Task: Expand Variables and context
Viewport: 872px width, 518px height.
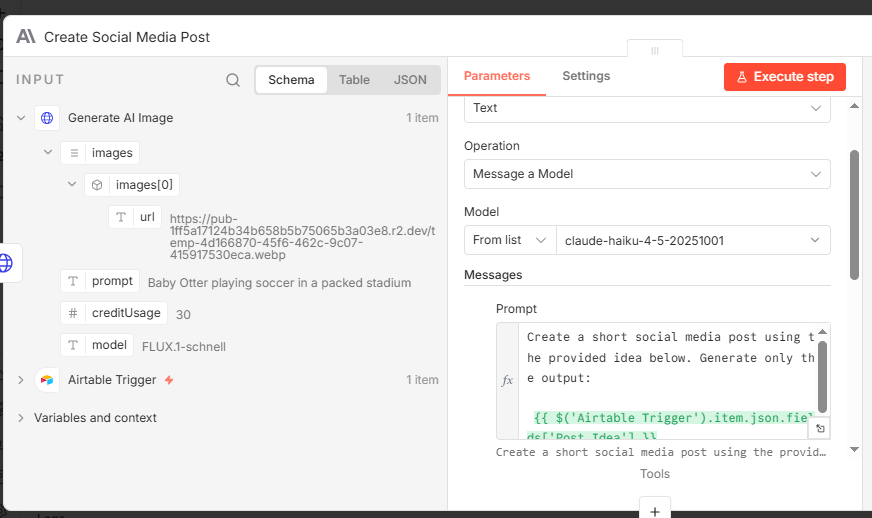Action: 21,418
